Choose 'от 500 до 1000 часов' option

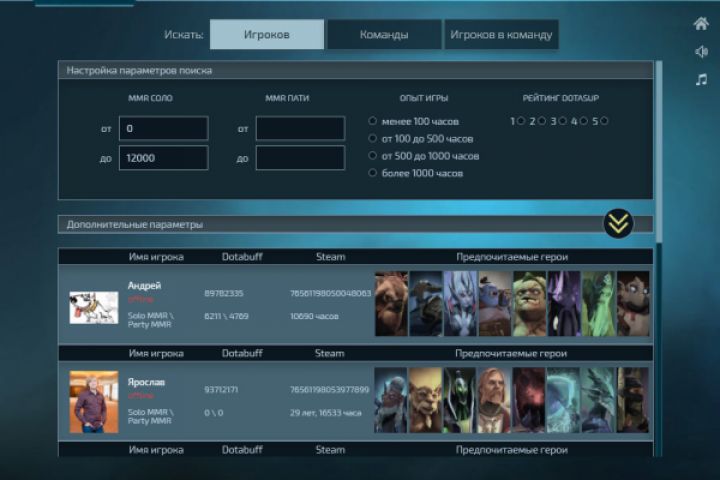click(x=372, y=156)
